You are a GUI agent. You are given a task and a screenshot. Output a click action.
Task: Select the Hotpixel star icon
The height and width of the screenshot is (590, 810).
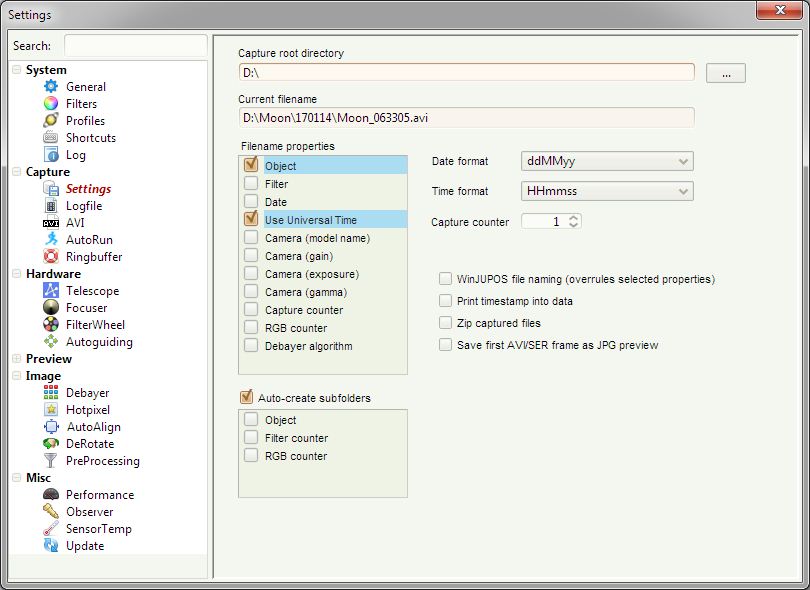tap(51, 410)
